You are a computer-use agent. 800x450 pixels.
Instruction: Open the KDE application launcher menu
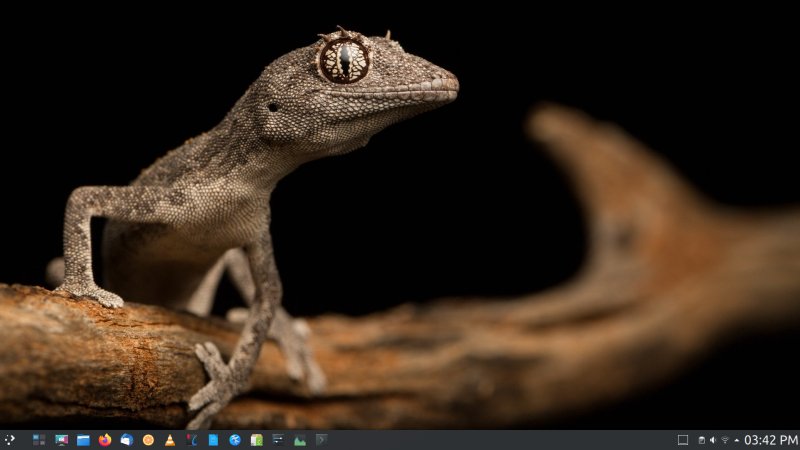pyautogui.click(x=10, y=440)
